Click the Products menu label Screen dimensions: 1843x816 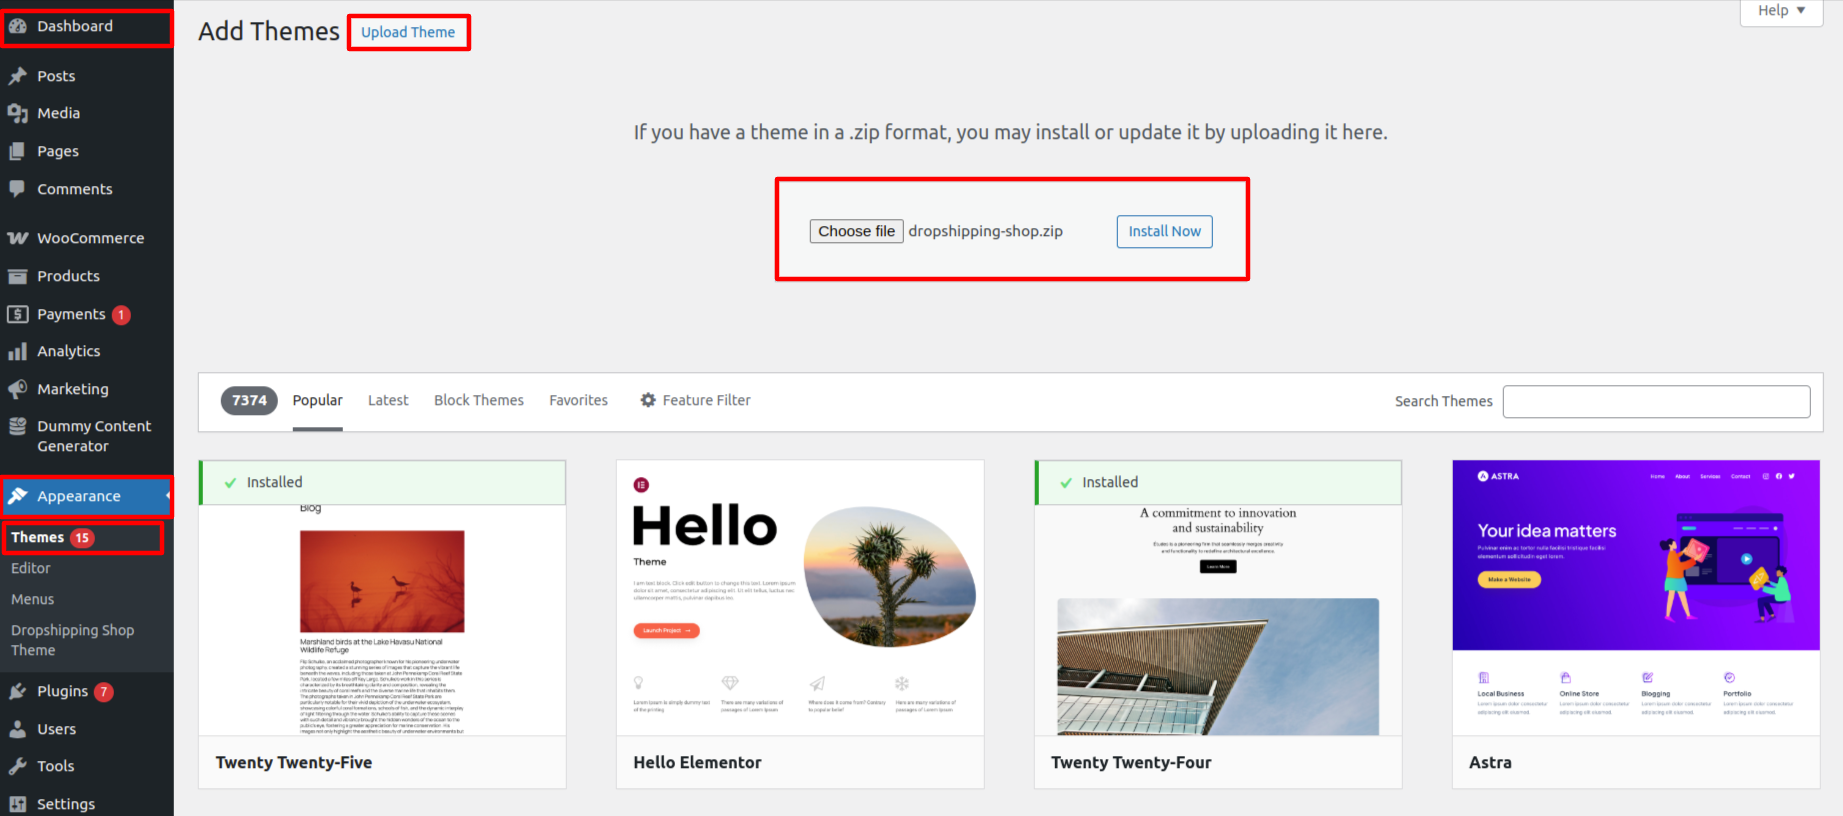(68, 276)
